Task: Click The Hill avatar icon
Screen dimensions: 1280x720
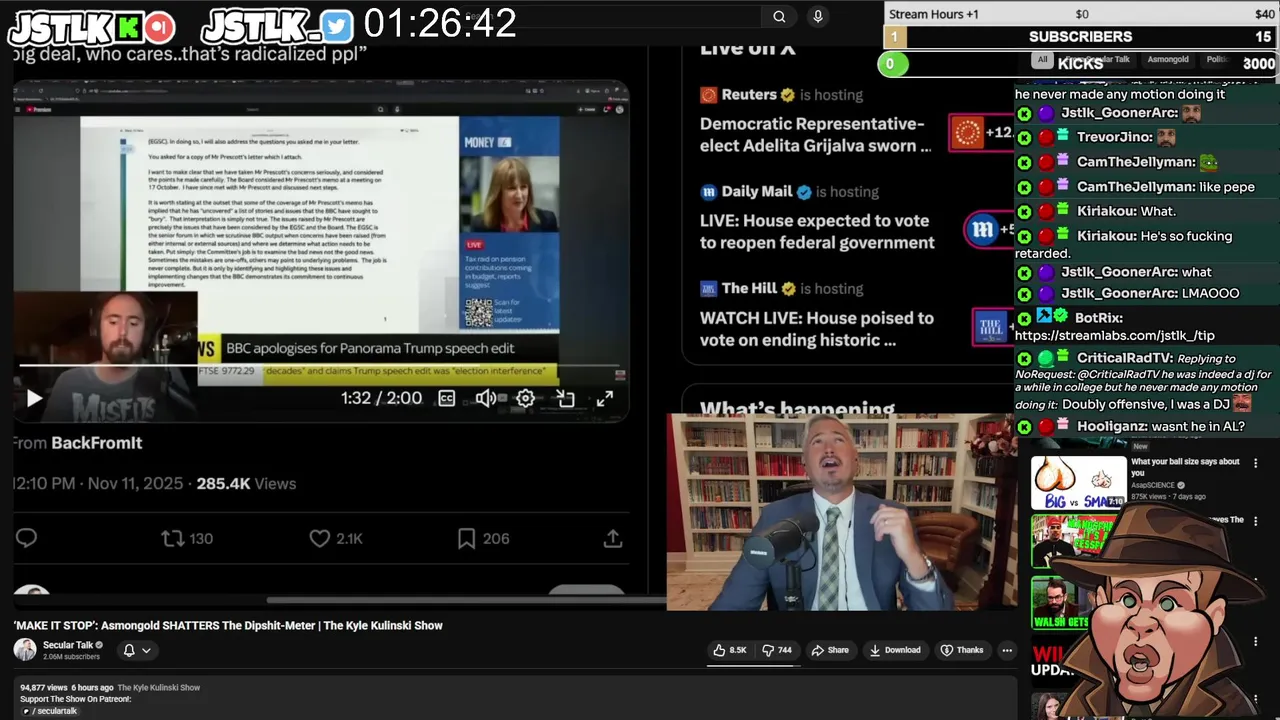Action: point(708,289)
